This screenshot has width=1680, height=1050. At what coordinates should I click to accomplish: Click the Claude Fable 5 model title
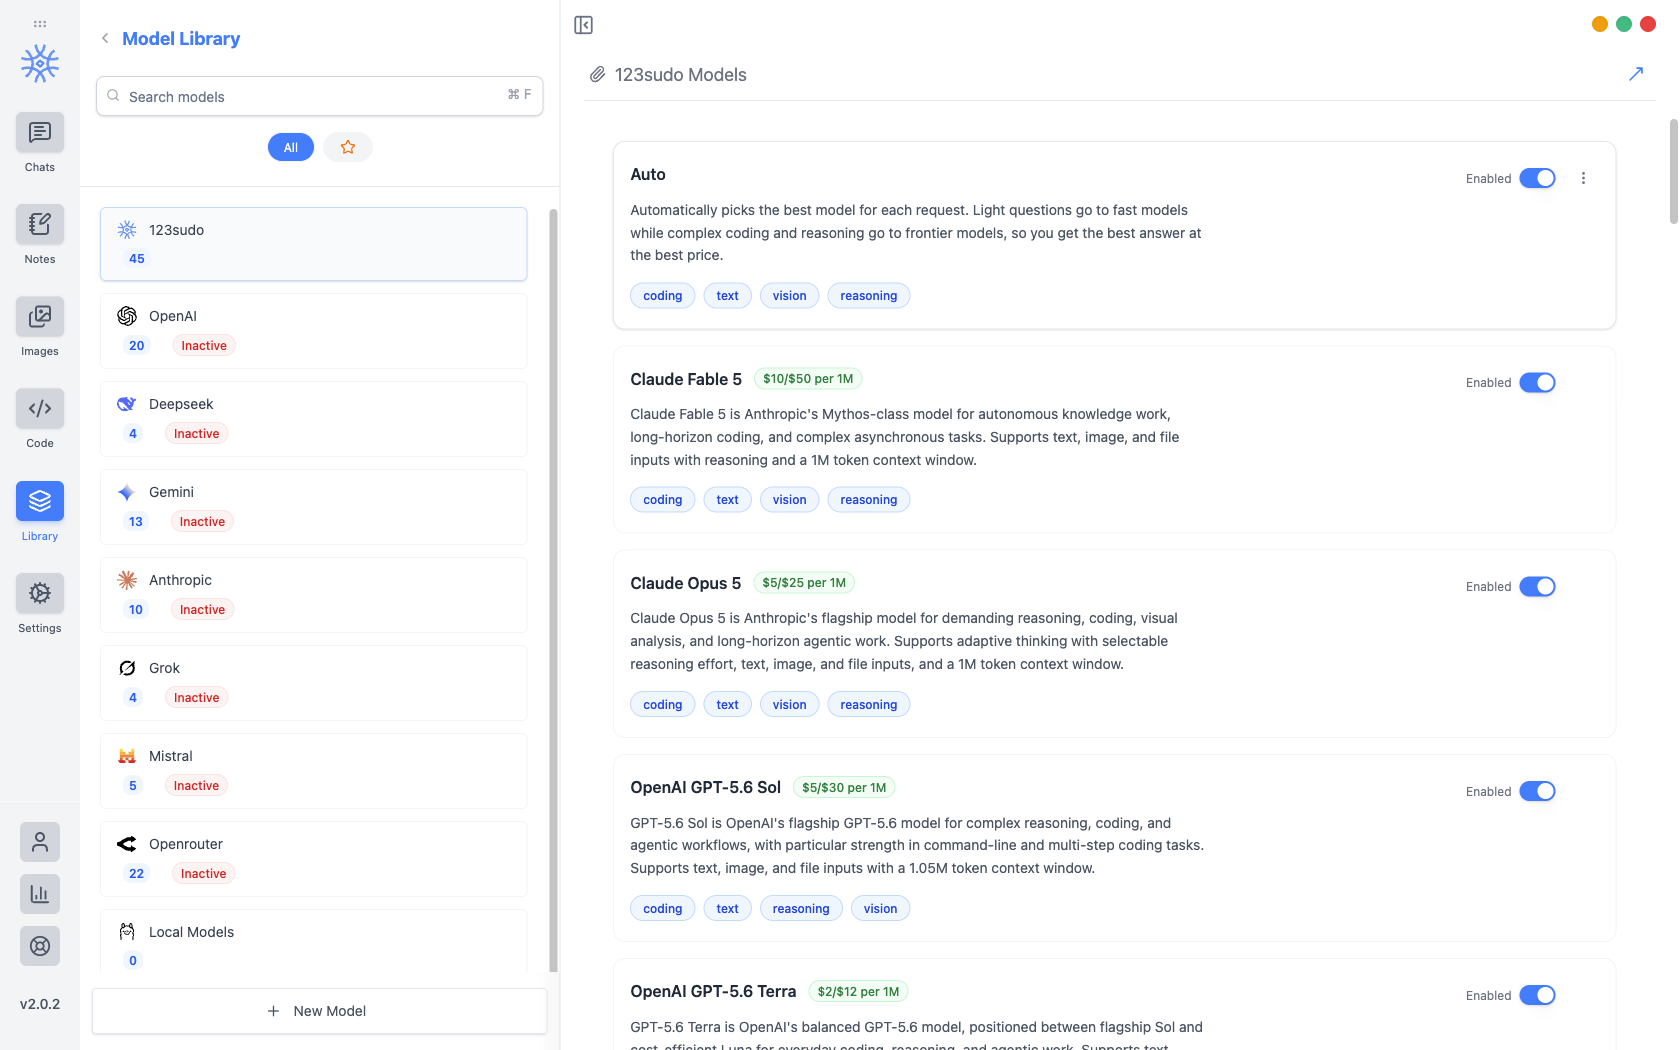[686, 379]
